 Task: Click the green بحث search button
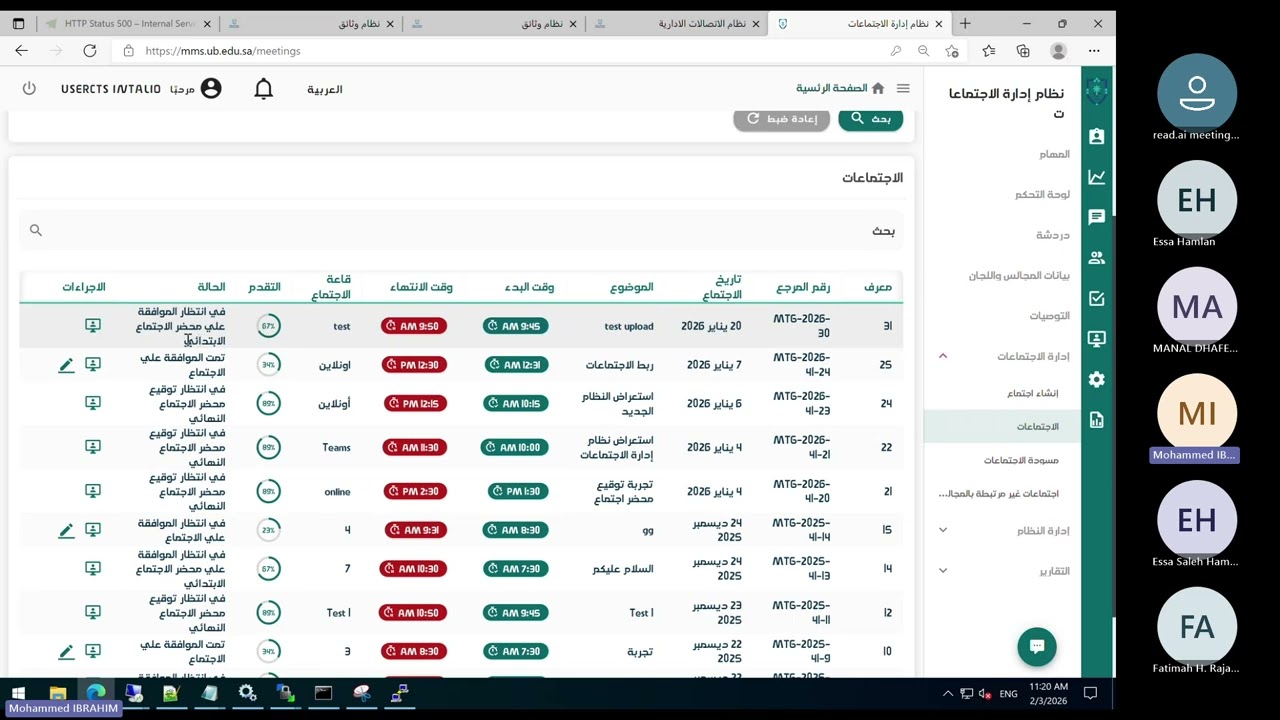click(871, 119)
